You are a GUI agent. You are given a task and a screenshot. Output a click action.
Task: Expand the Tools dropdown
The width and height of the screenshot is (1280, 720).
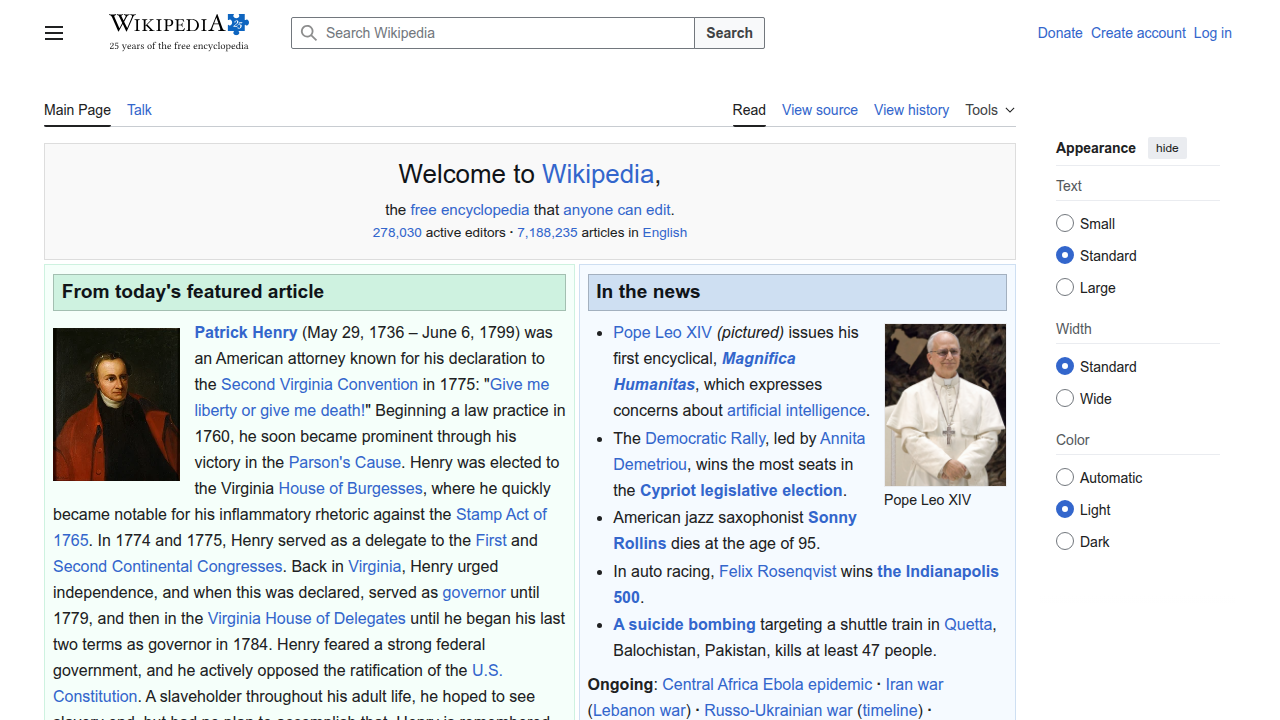(x=990, y=110)
